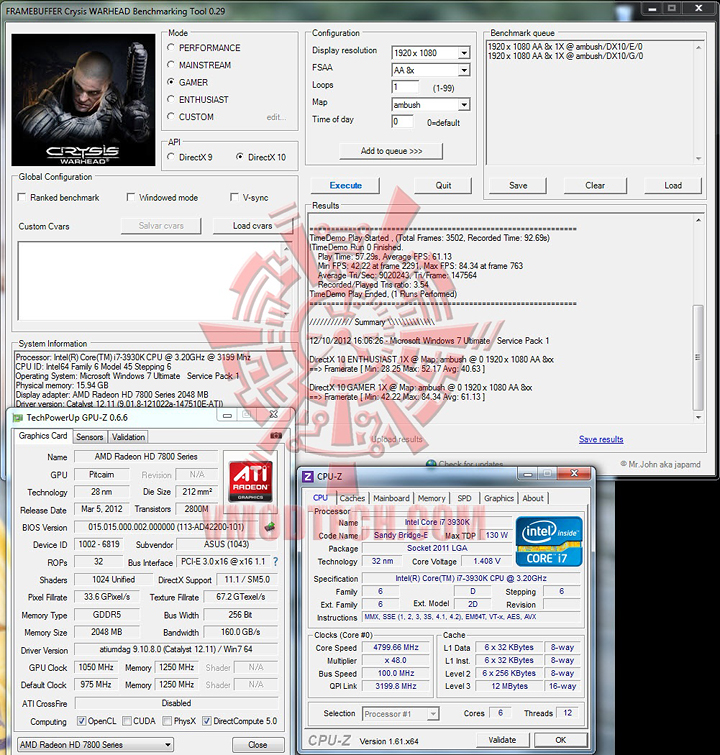Toggle the CUDA checkbox in GPU-Z
The height and width of the screenshot is (755, 720).
(127, 721)
